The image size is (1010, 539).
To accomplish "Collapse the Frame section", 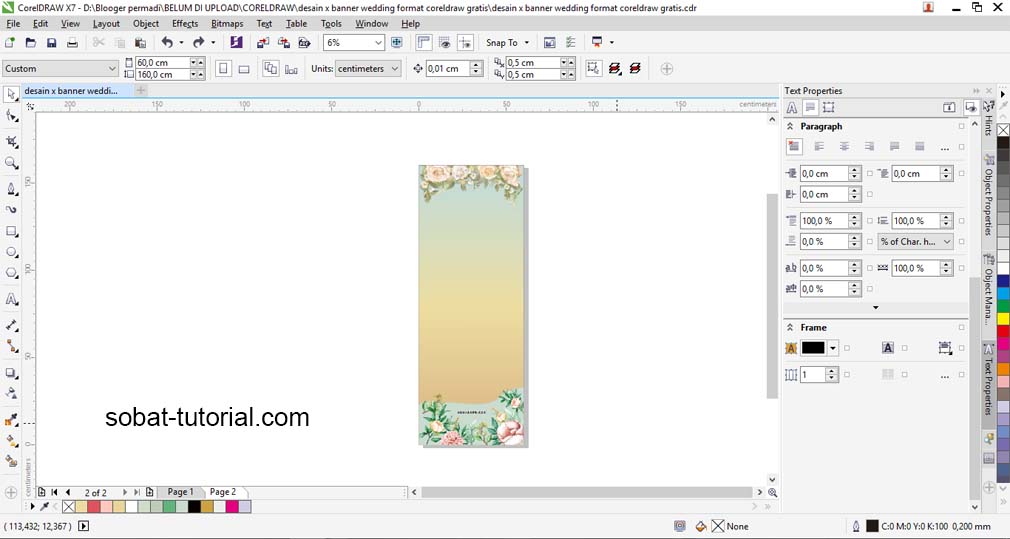I will click(x=790, y=328).
